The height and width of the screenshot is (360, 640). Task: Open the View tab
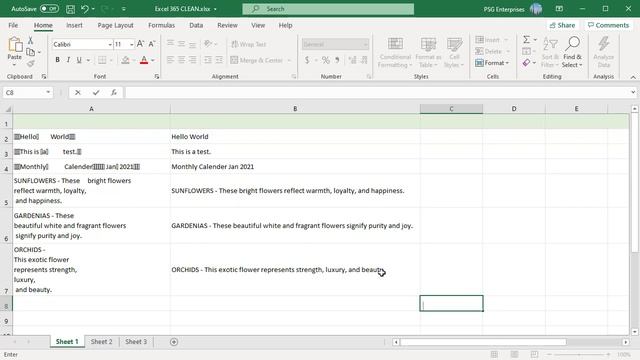pos(258,25)
